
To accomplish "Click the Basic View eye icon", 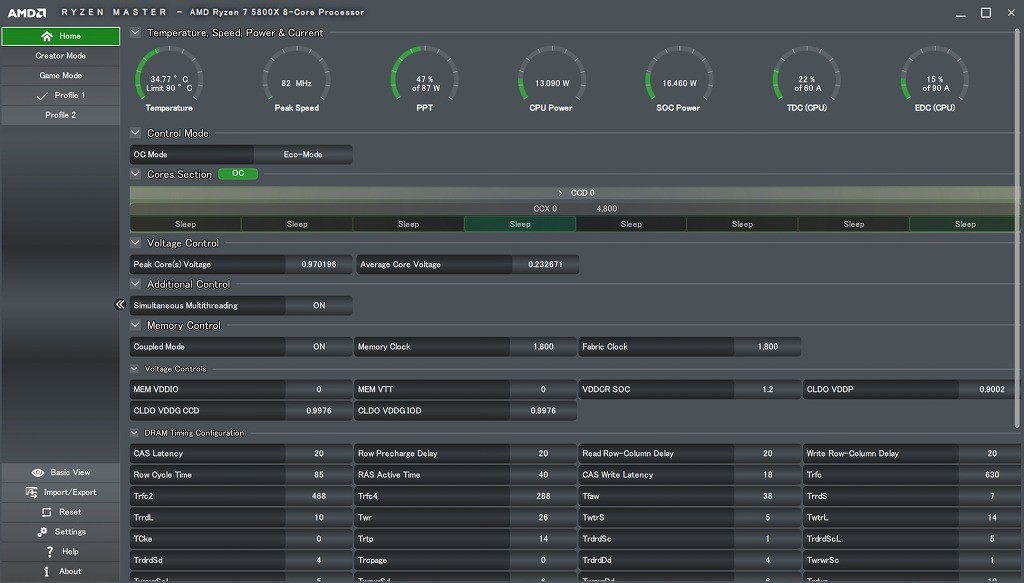I will click(x=38, y=472).
